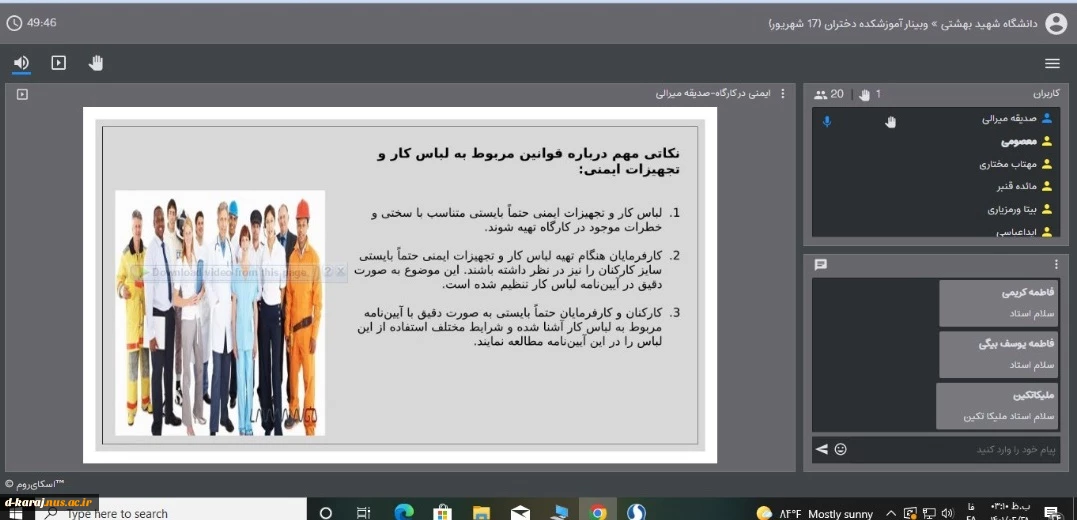Click the slide heading about work clothing laws

529,161
